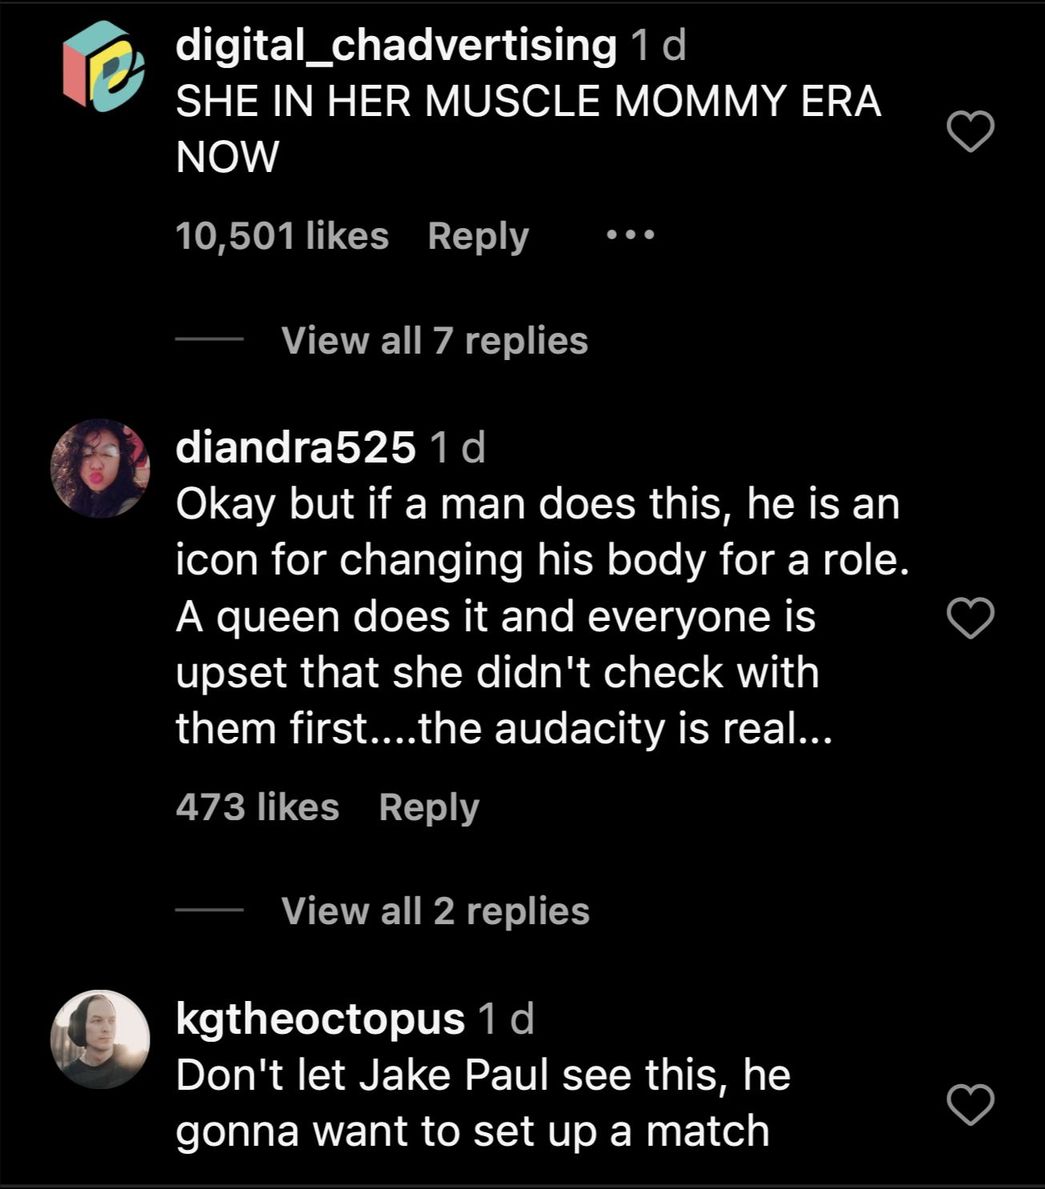
Task: View who liked diandra525's comment (473 likes)
Action: [x=255, y=806]
